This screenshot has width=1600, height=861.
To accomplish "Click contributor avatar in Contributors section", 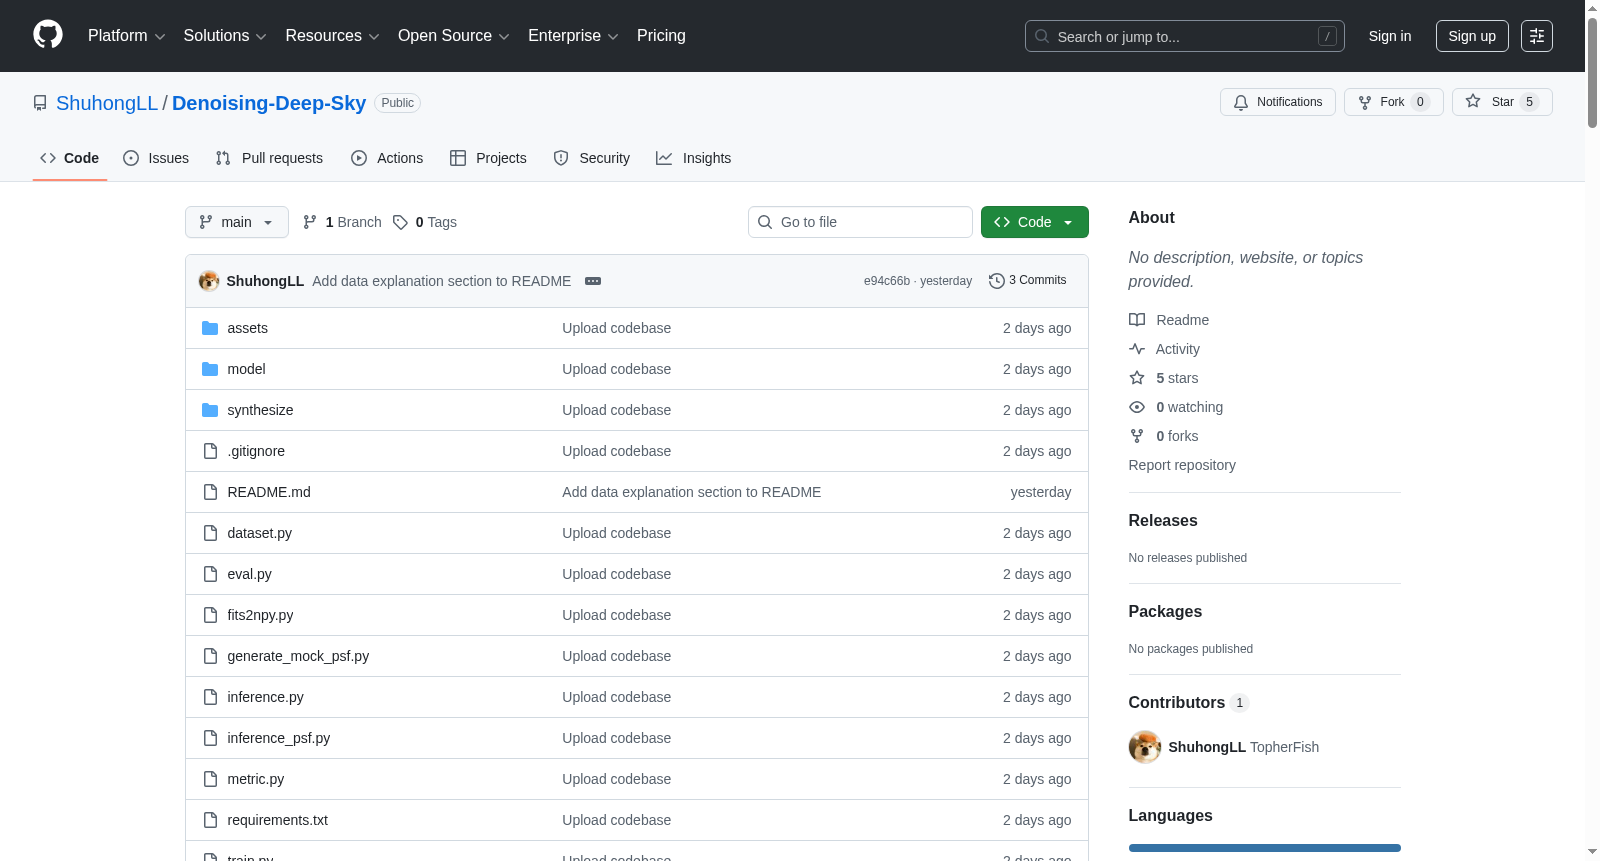I will point(1145,747).
